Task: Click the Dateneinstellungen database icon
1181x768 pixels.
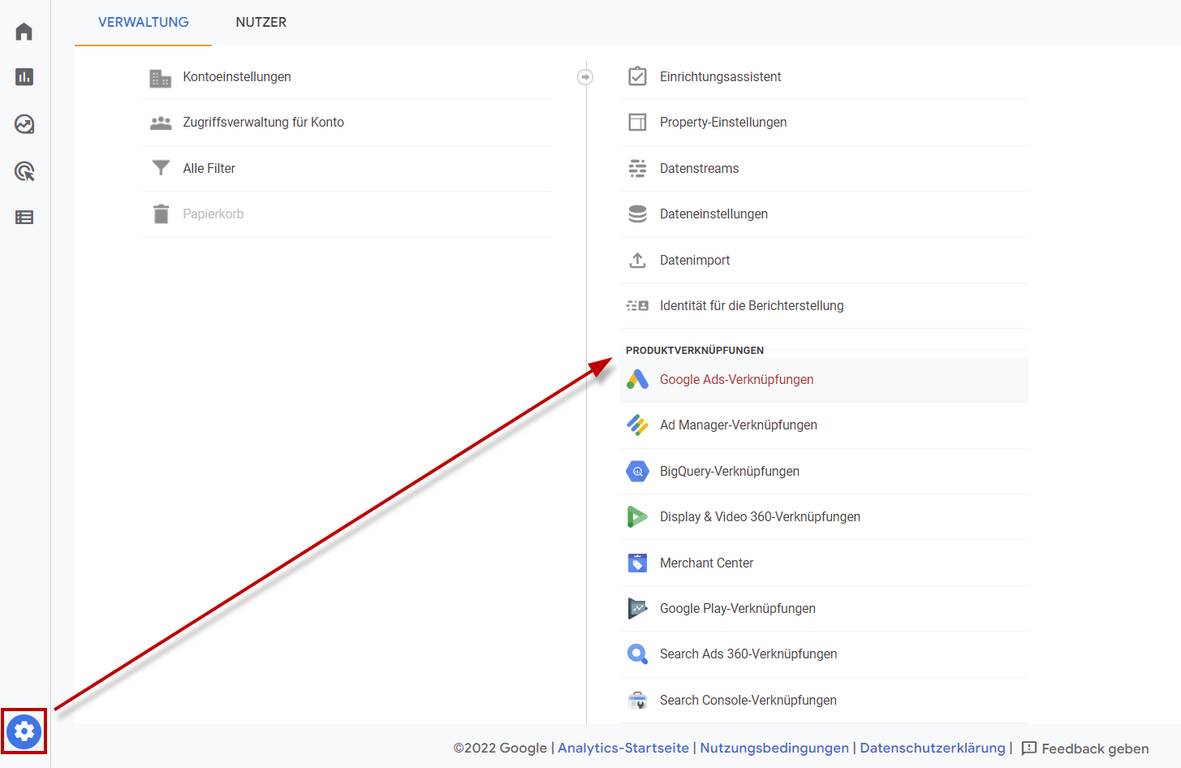Action: 637,214
